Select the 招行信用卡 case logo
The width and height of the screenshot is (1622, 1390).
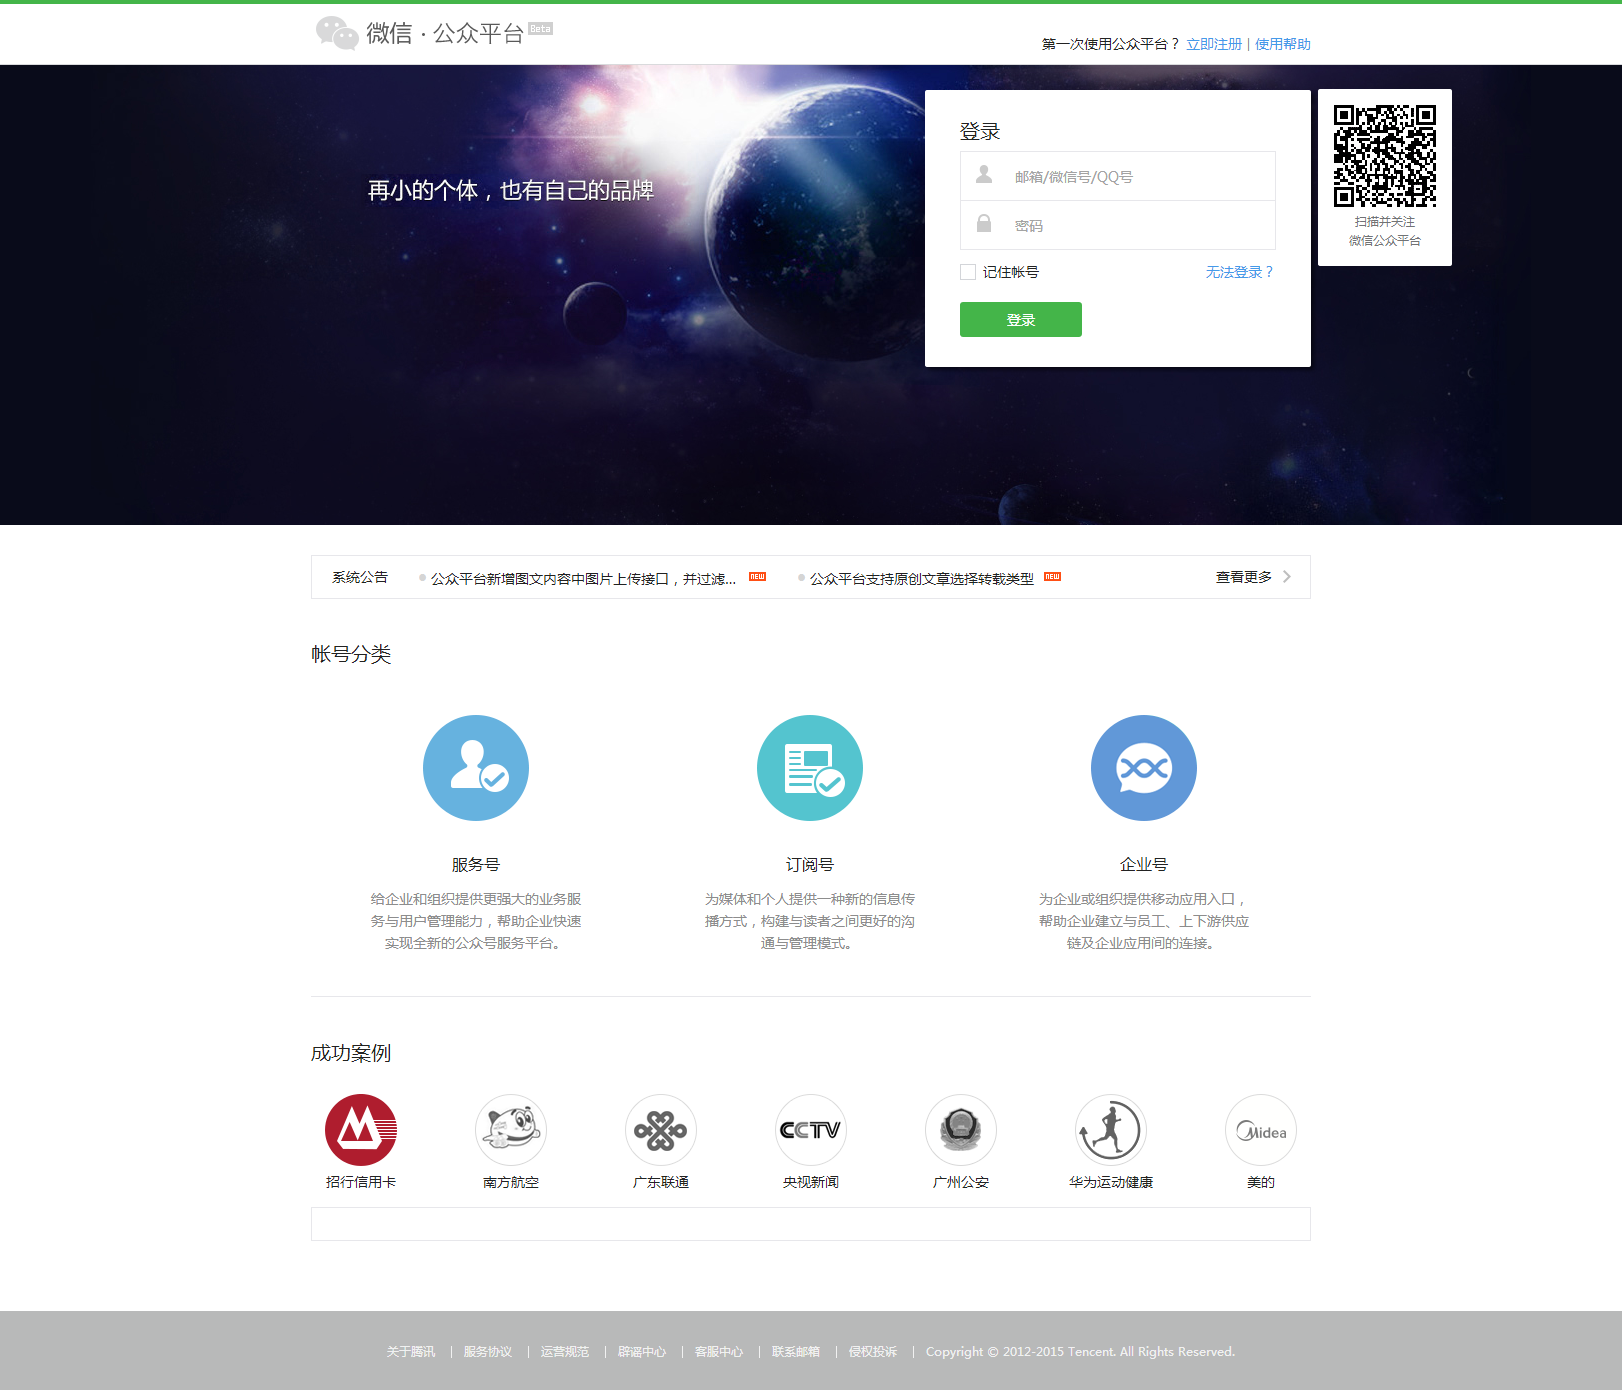point(361,1130)
